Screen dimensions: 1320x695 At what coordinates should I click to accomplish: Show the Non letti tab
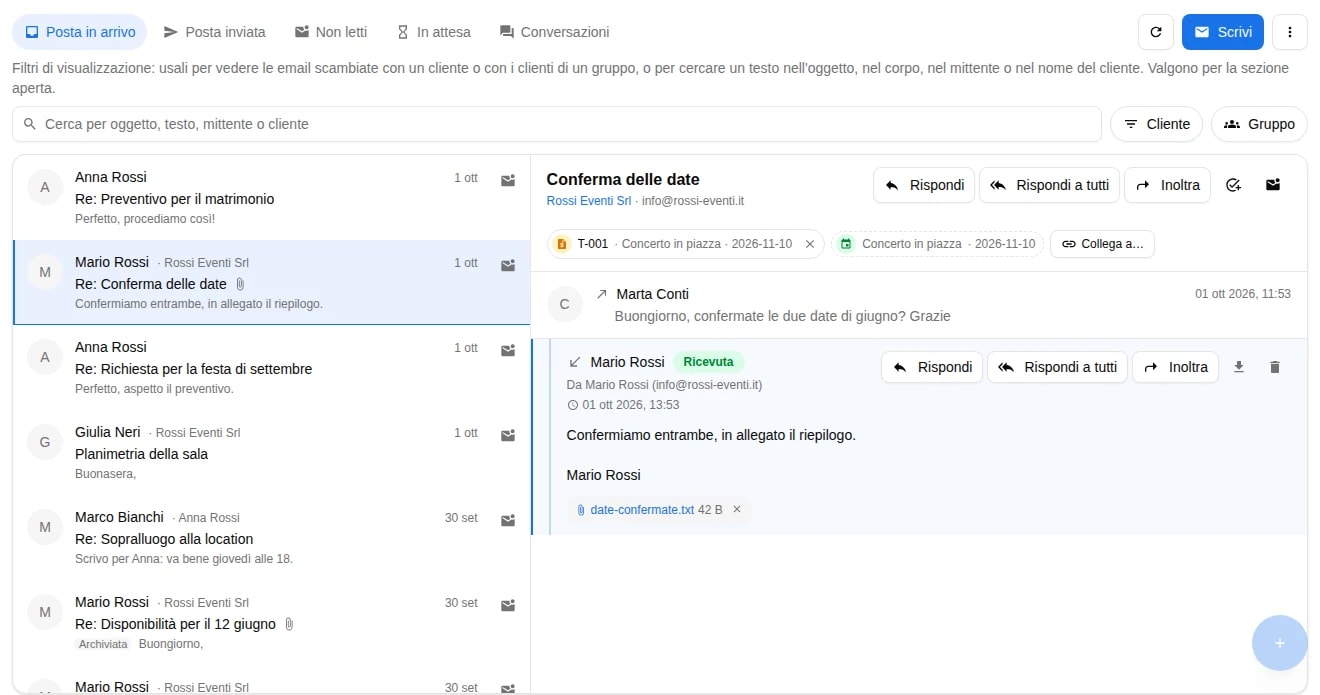[331, 32]
